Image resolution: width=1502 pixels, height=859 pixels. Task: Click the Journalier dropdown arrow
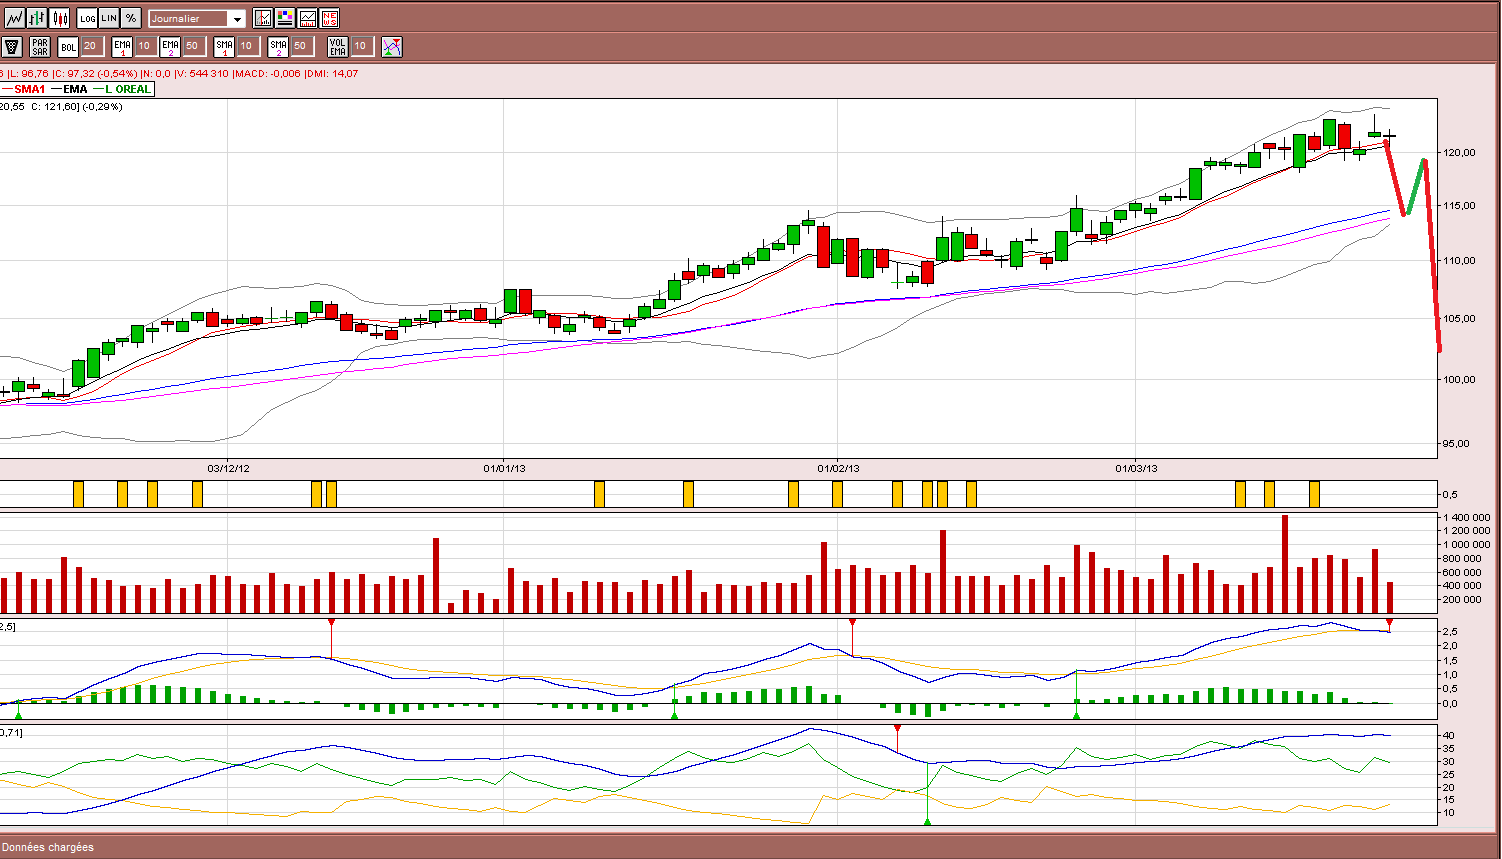pyautogui.click(x=237, y=19)
